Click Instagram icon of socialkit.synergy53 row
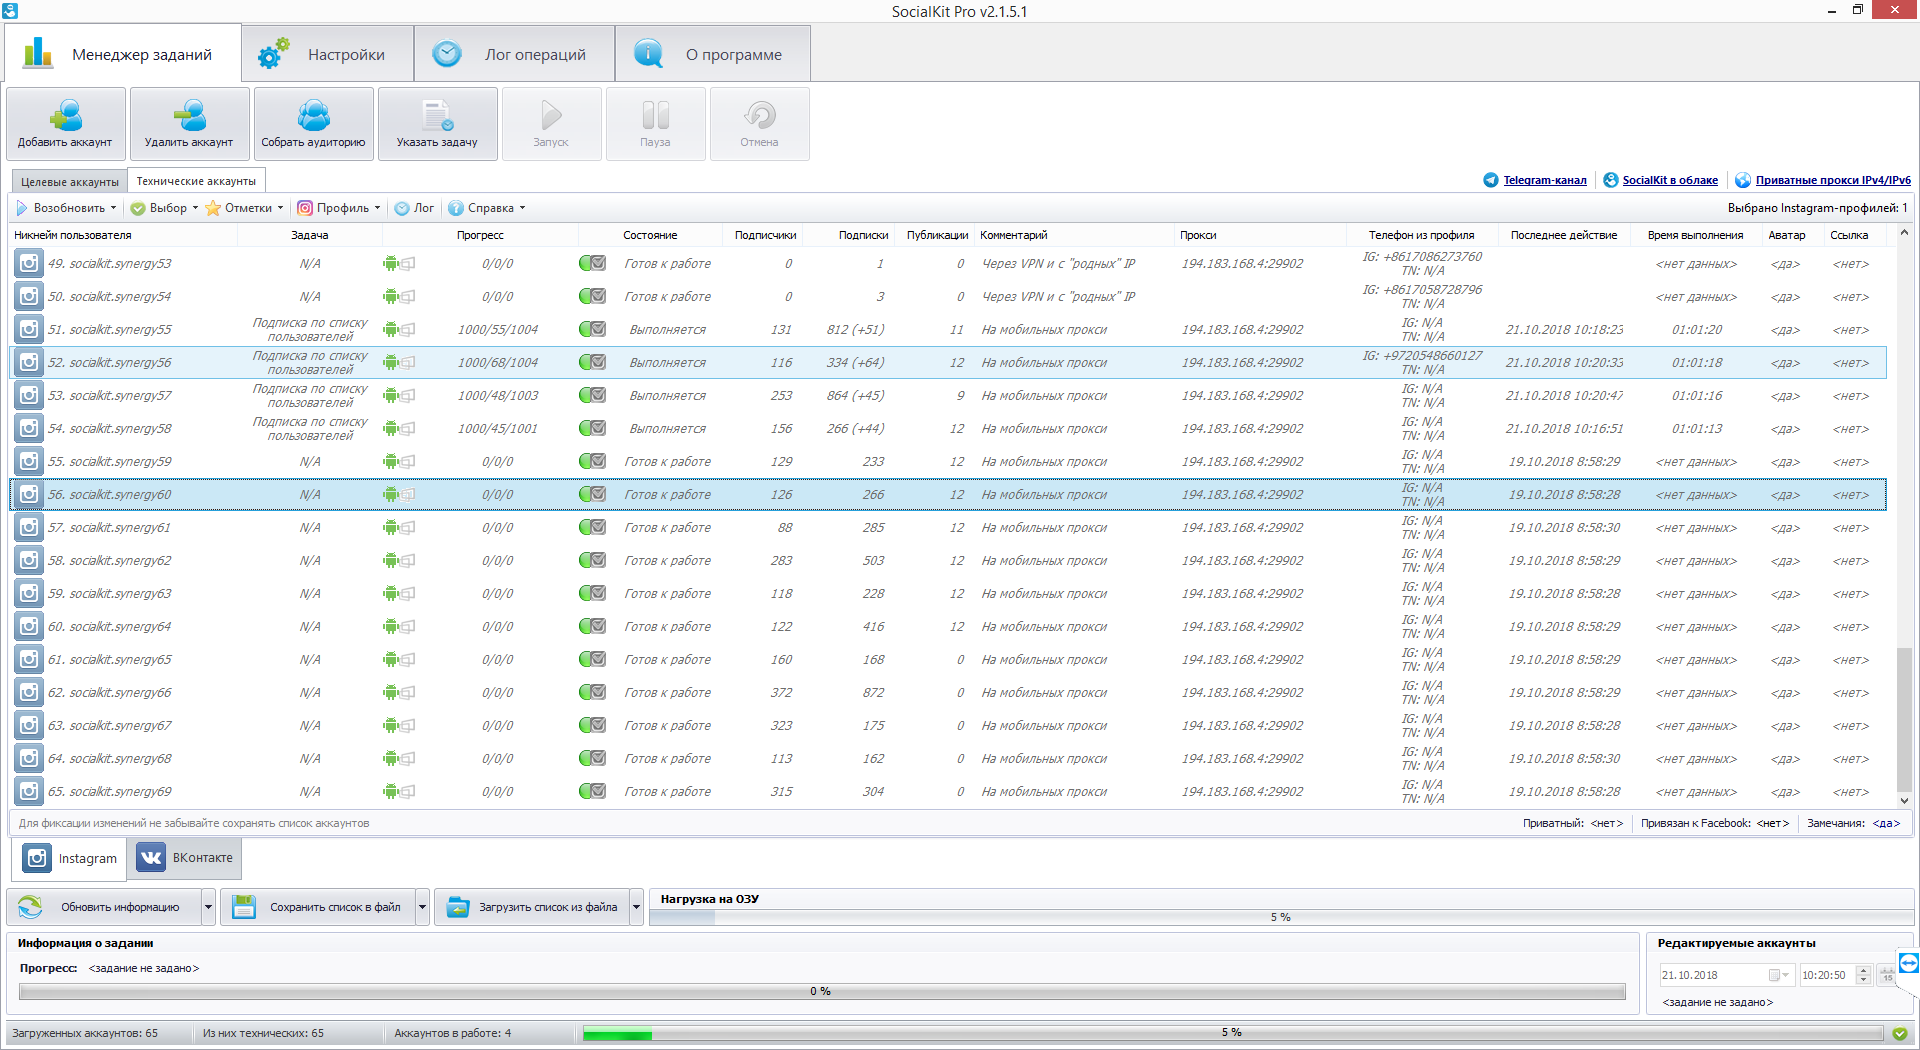 click(29, 263)
